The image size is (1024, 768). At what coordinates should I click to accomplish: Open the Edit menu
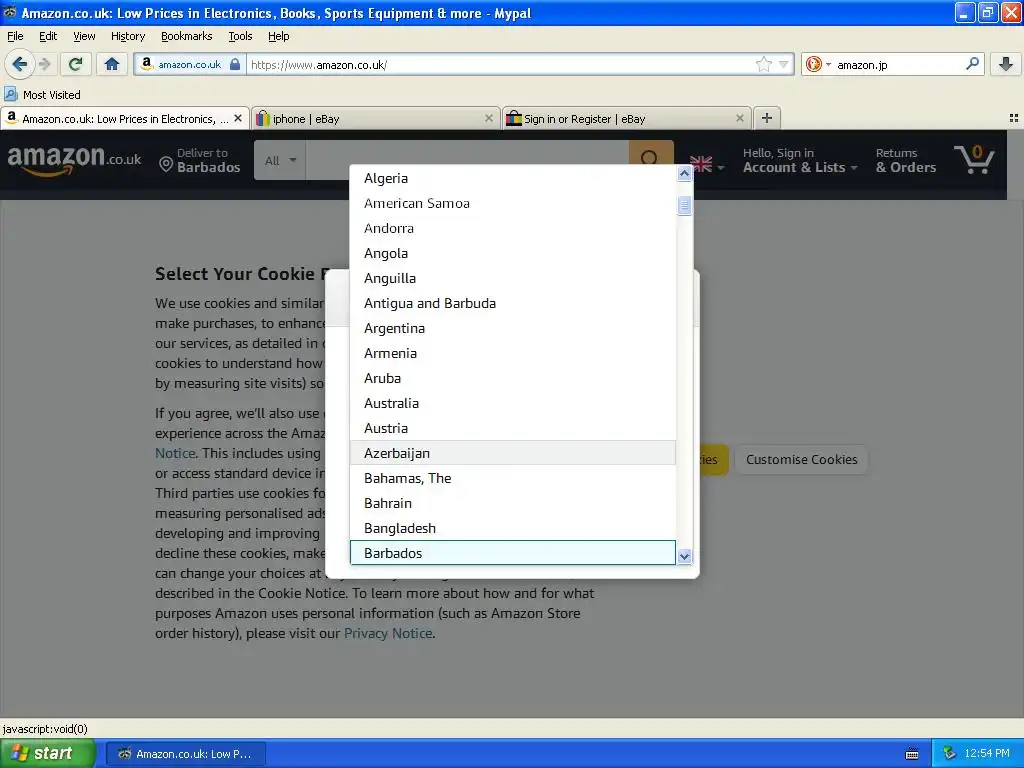point(48,36)
